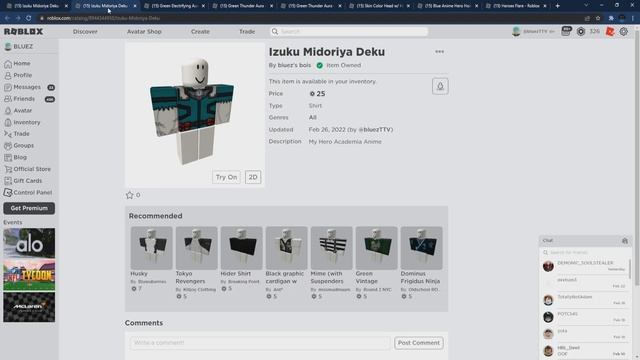Viewport: 640px width, 360px height.
Task: Open chat settings gear icon
Action: point(625,241)
